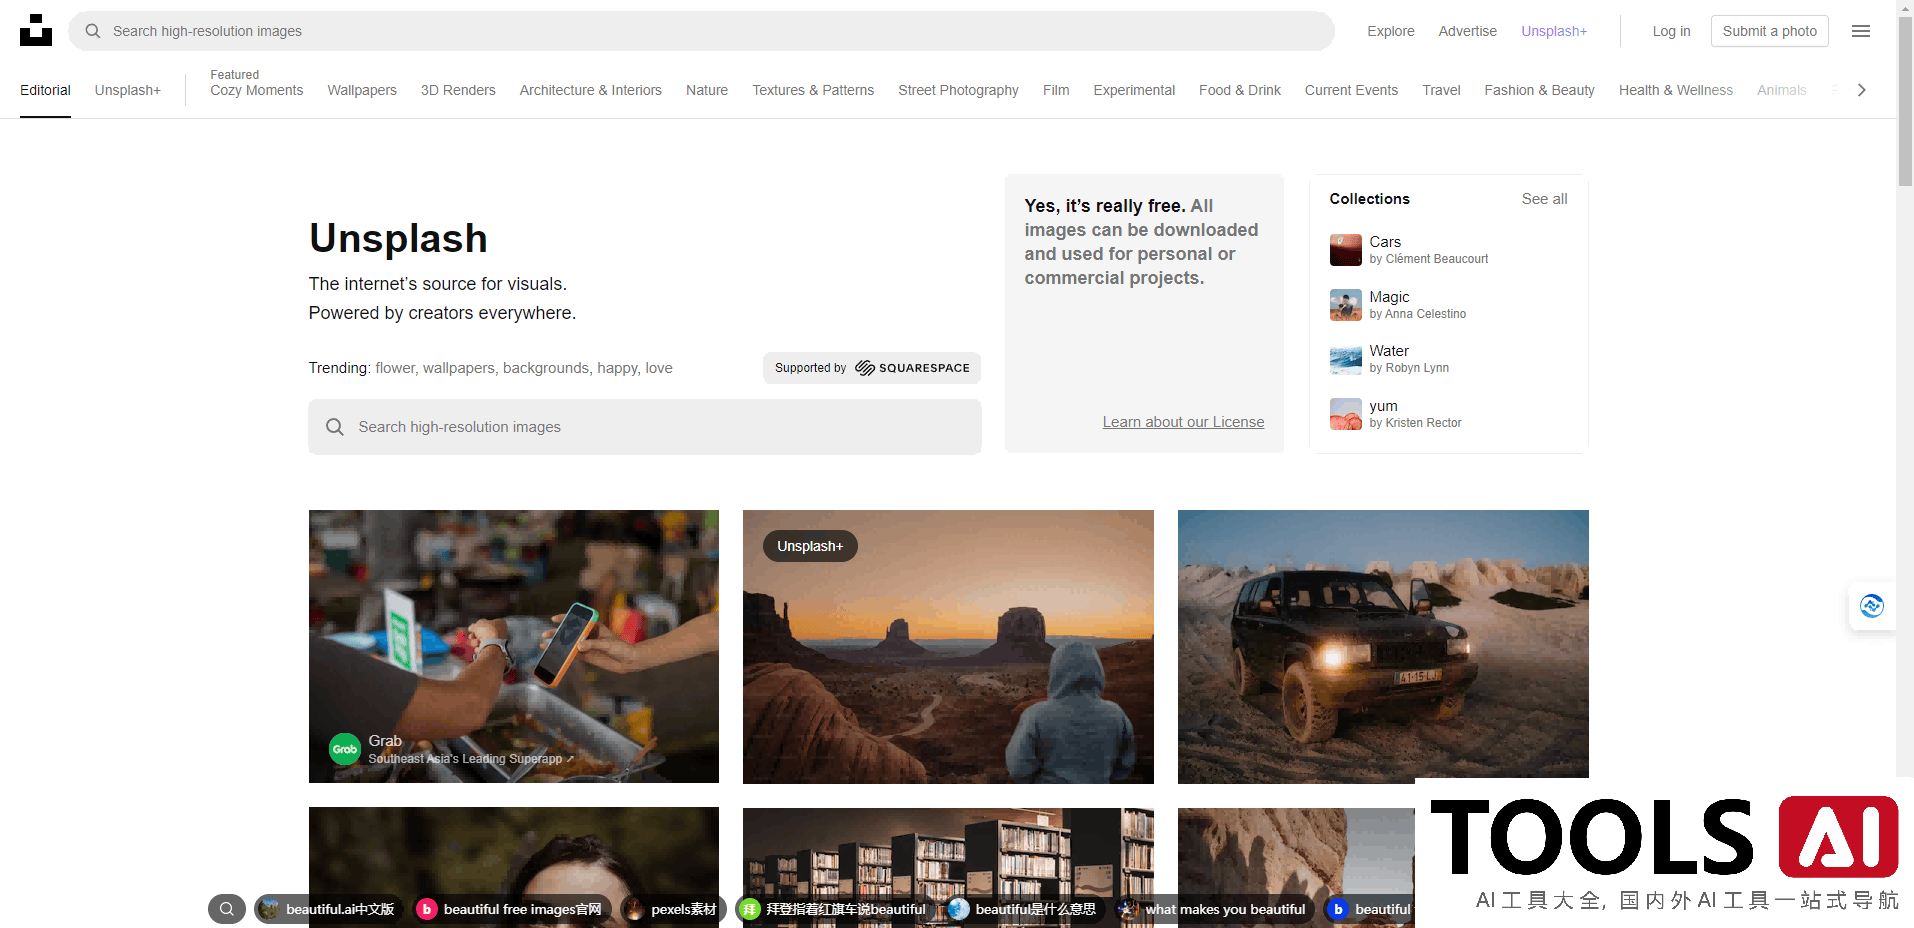This screenshot has height=928, width=1914.
Task: Click the Unsplash logo icon
Action: tap(36, 31)
